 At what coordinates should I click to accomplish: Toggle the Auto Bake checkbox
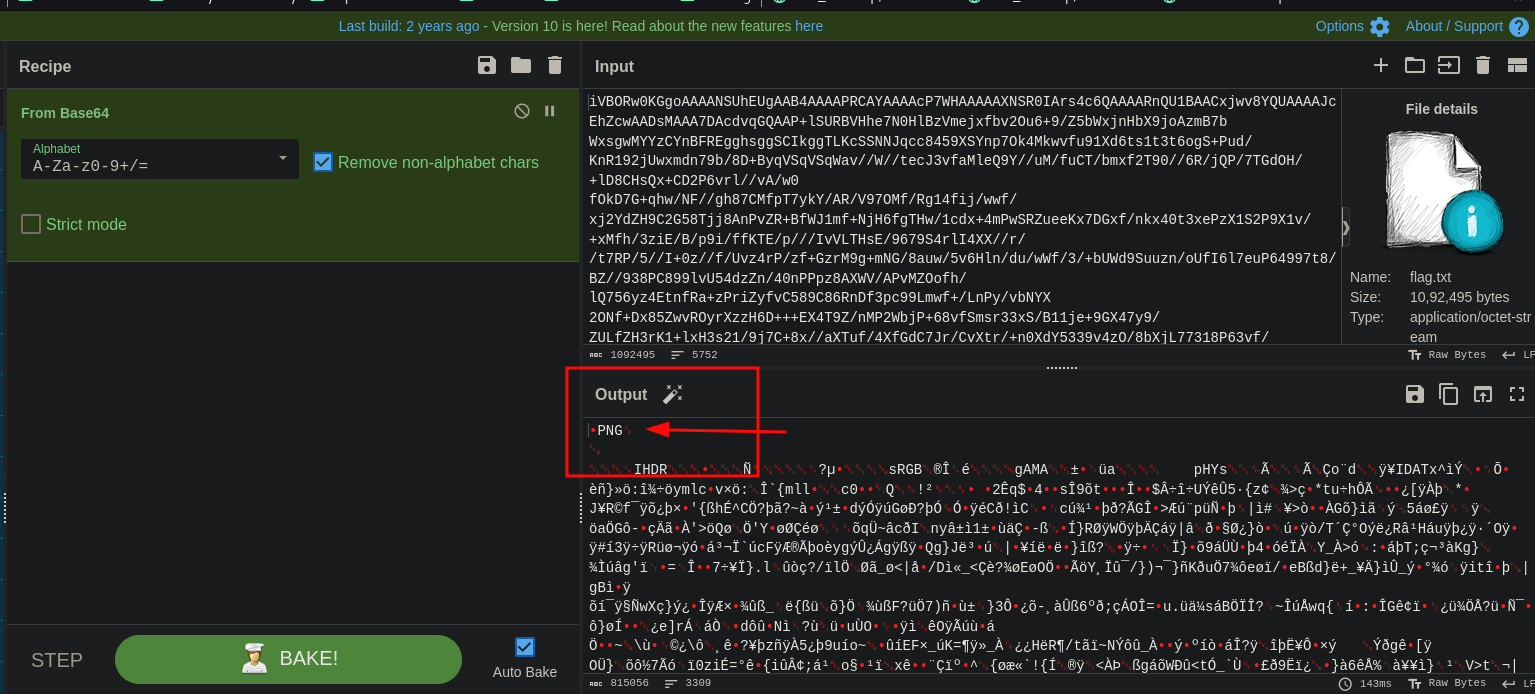[x=525, y=647]
